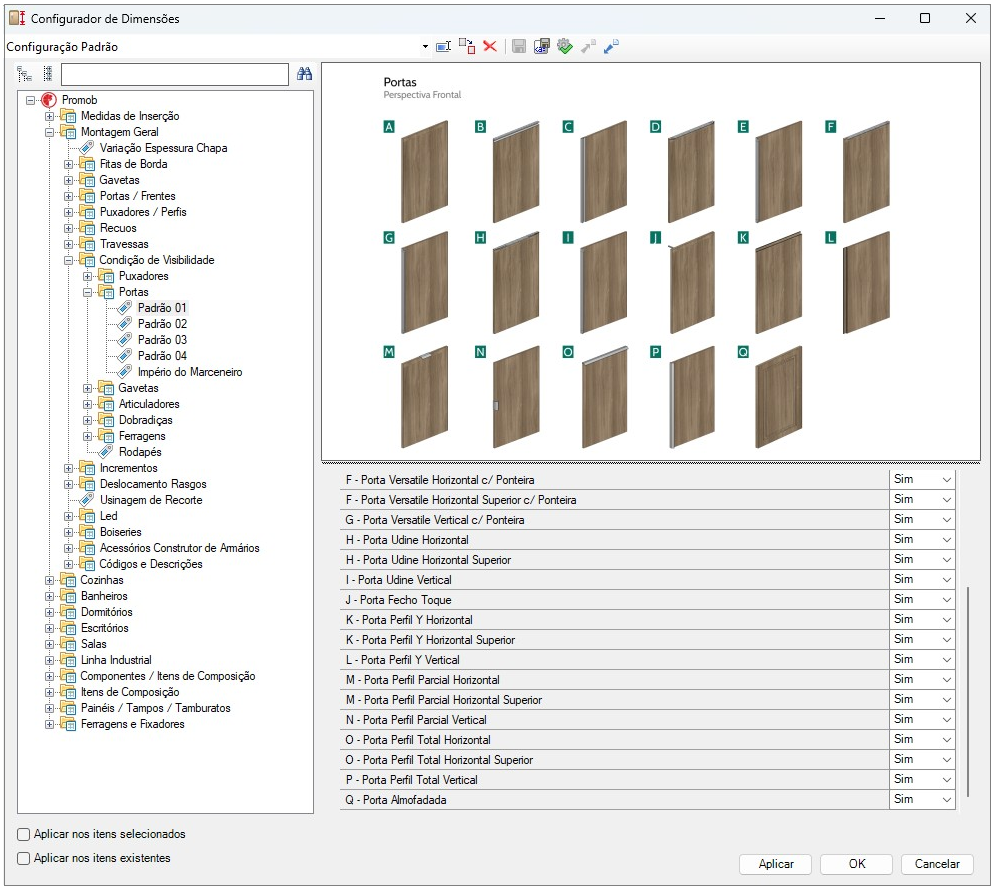
Task: Enable Aplicar nos itens existentes checkbox
Action: click(x=24, y=859)
